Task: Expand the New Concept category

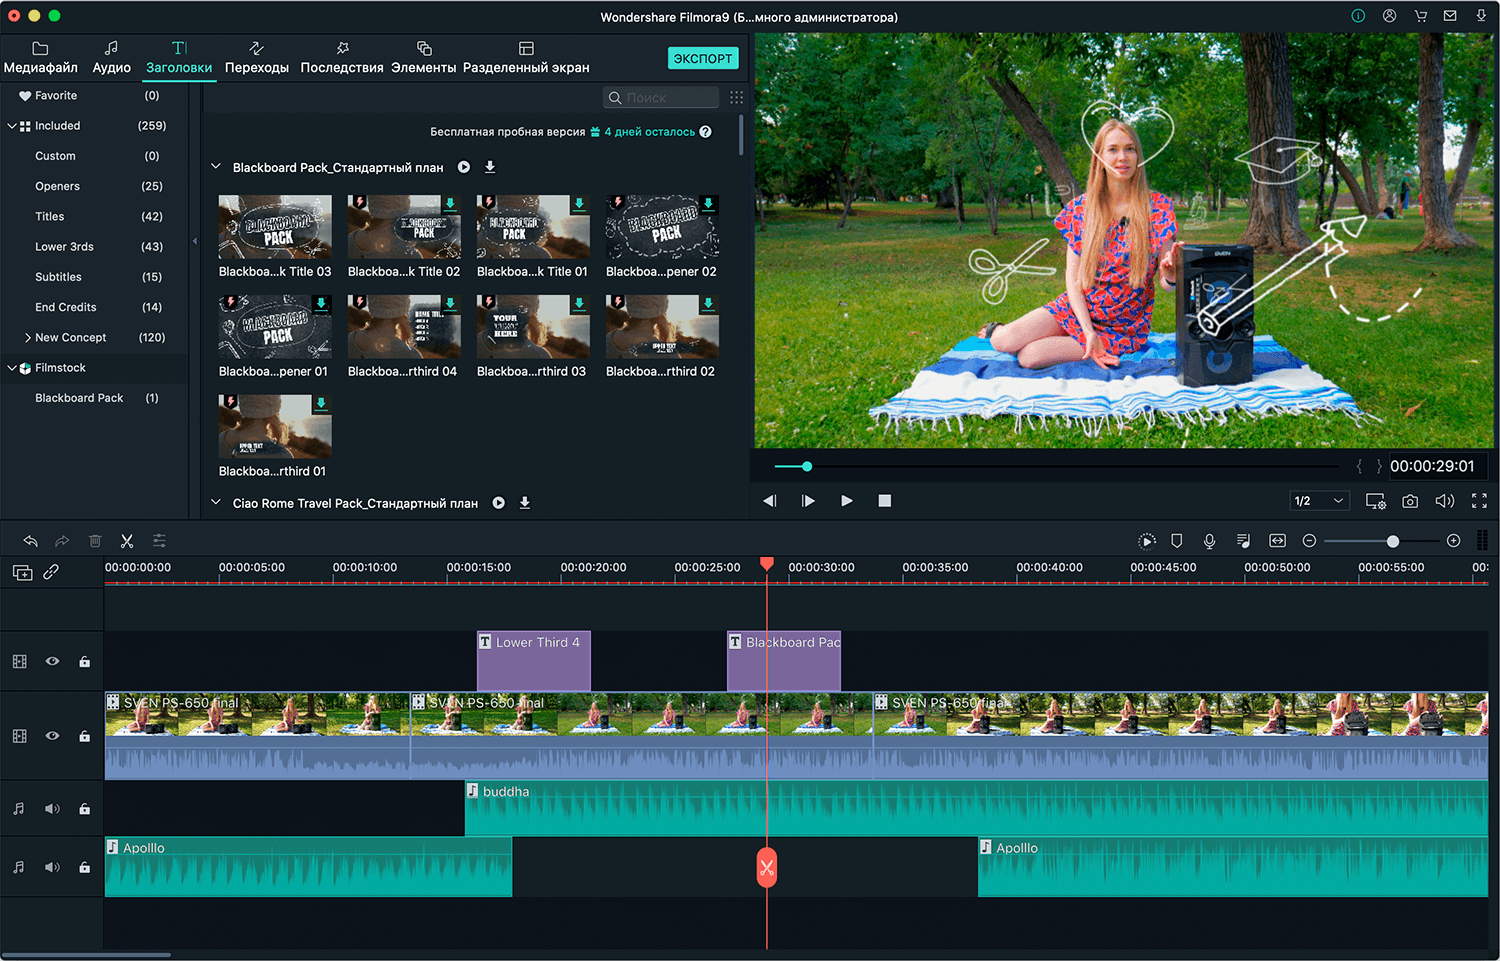Action: (28, 338)
